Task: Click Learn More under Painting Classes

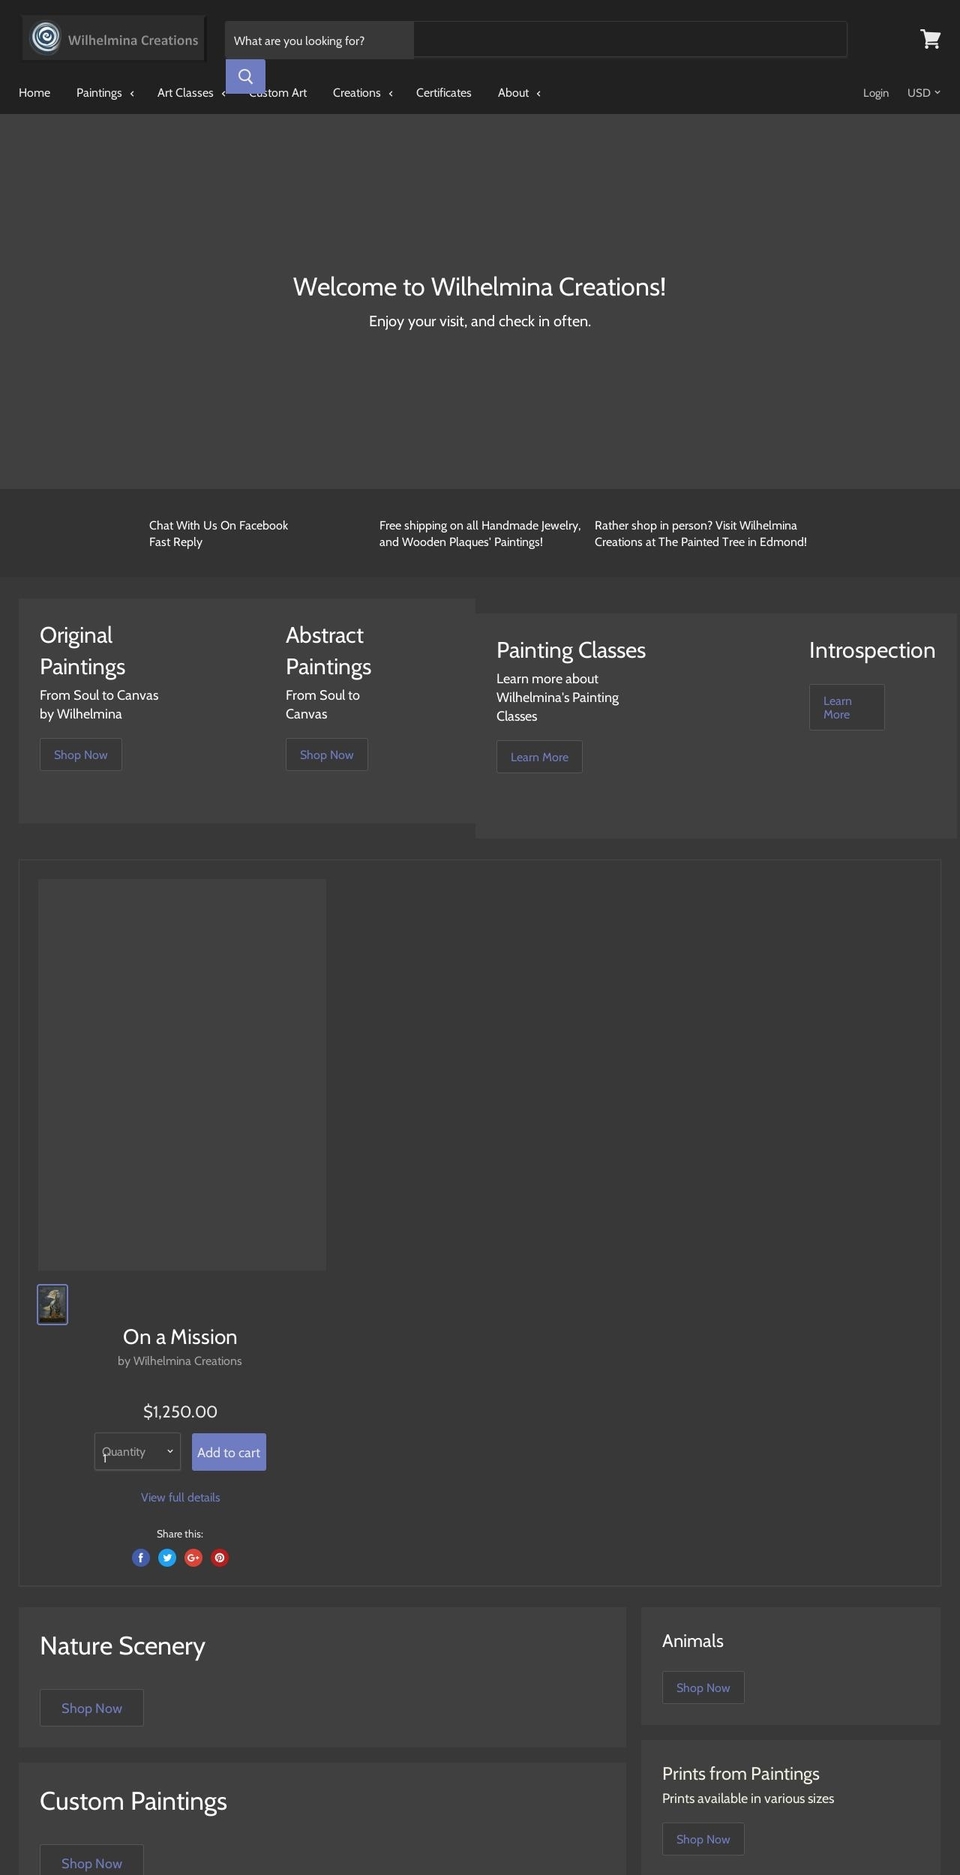Action: coord(539,757)
